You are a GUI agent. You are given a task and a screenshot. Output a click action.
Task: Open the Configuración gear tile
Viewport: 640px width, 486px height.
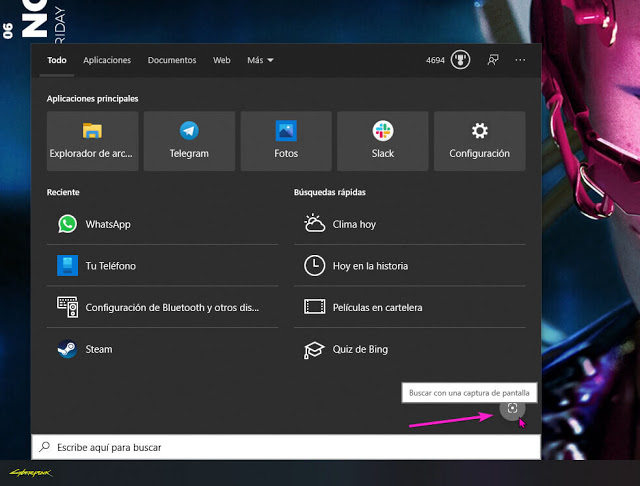479,141
